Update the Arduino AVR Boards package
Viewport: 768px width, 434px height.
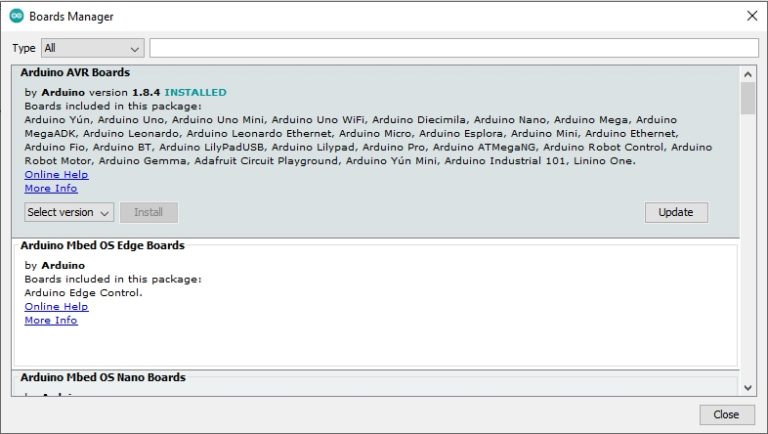click(676, 212)
